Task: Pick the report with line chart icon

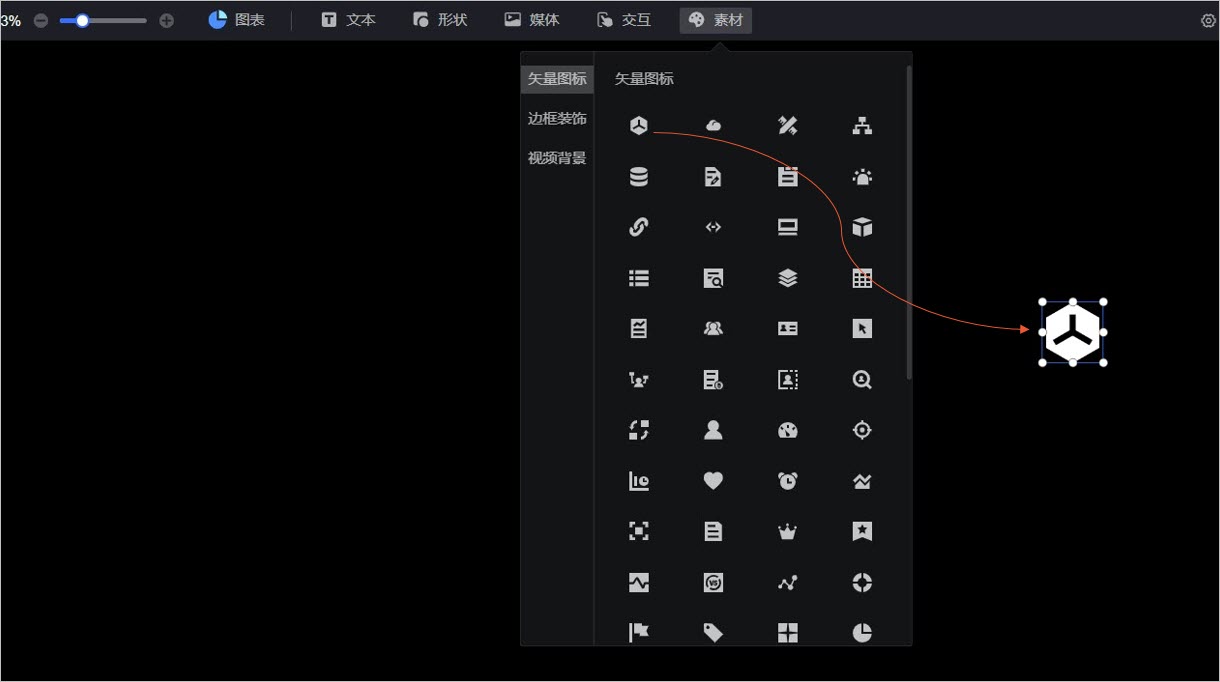Action: [x=639, y=328]
